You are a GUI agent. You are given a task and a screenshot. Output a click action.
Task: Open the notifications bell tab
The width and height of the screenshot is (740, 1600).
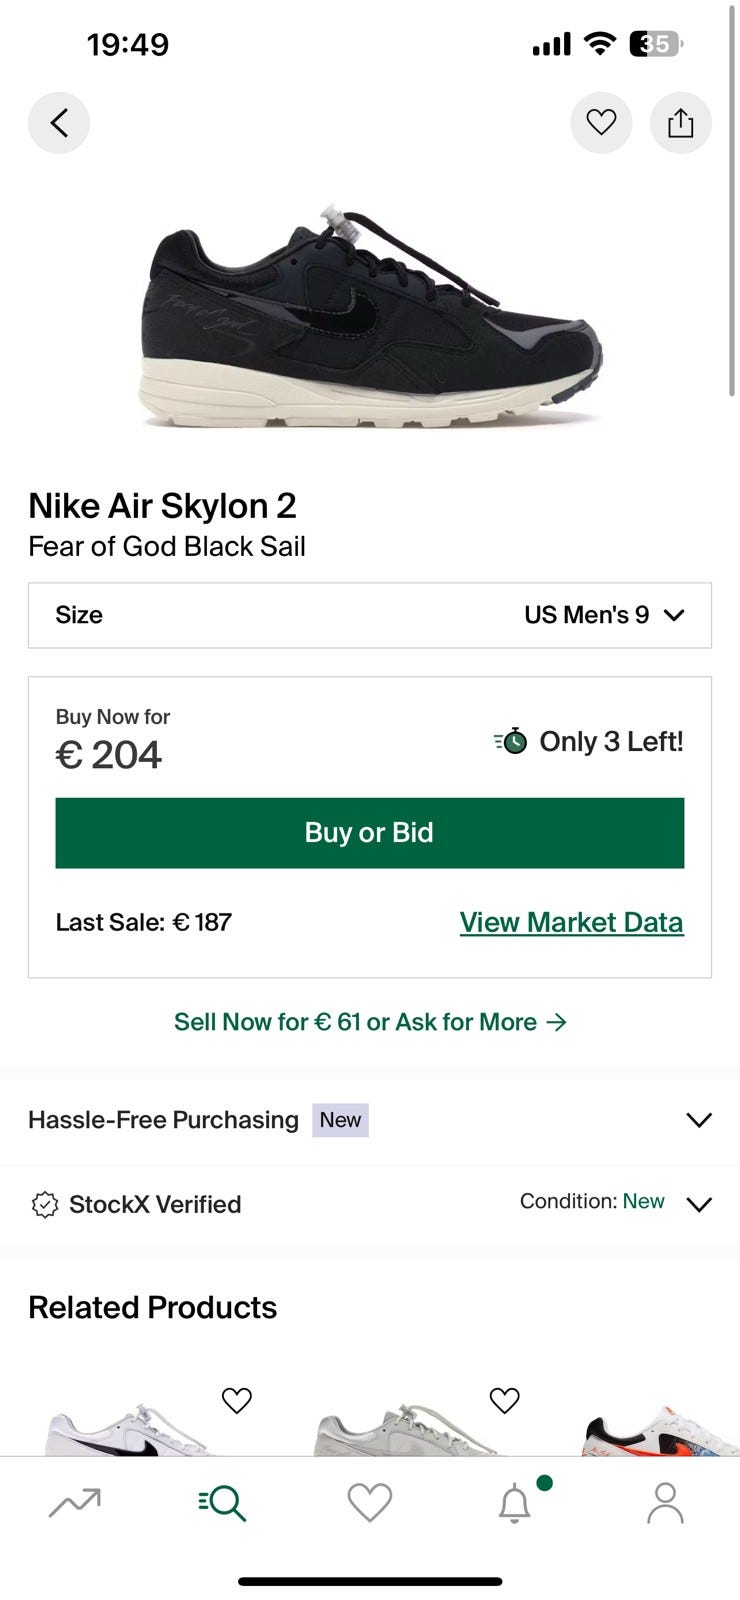[515, 1503]
